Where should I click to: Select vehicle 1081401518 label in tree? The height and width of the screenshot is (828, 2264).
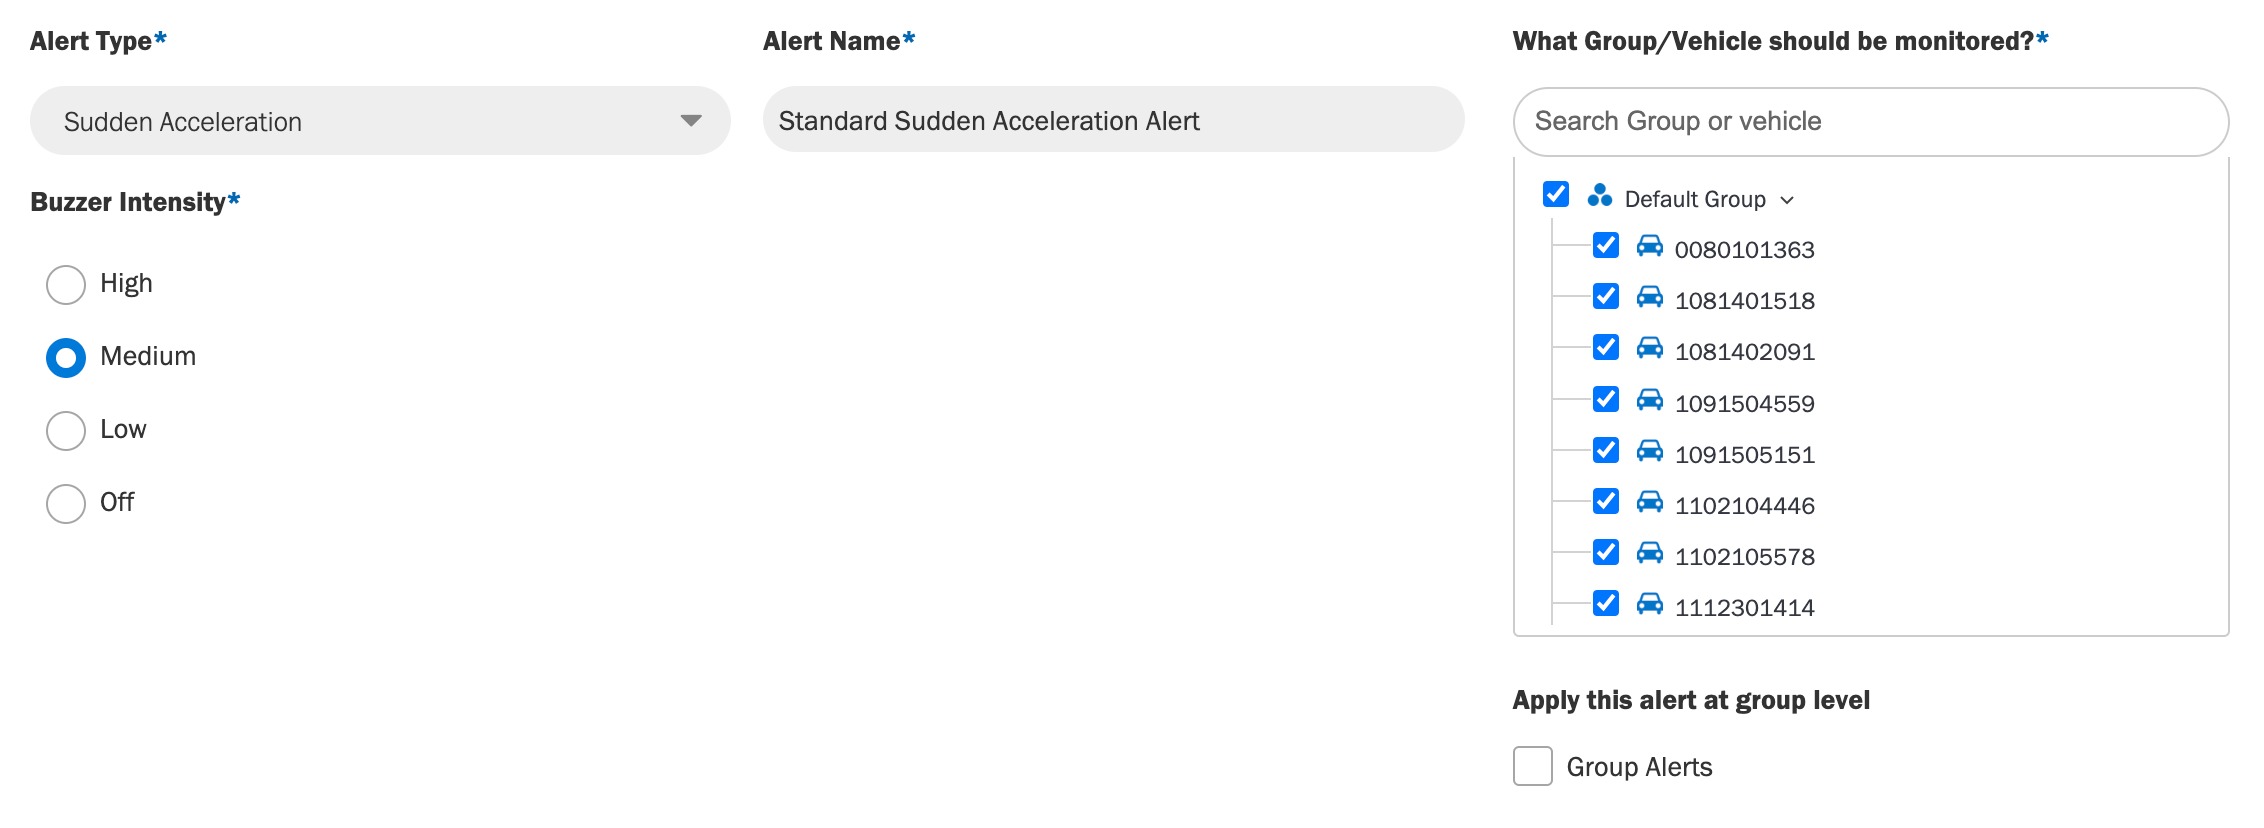[x=1745, y=301]
